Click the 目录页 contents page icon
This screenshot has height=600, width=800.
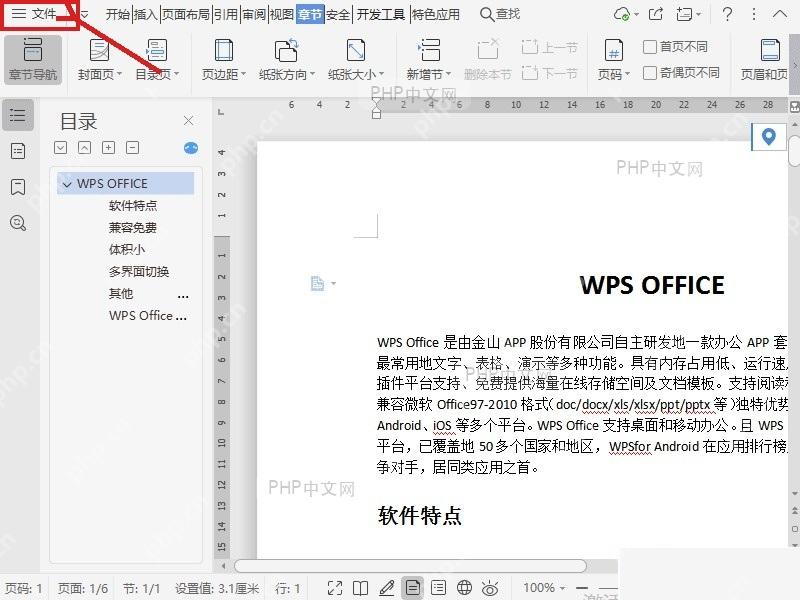click(x=156, y=51)
